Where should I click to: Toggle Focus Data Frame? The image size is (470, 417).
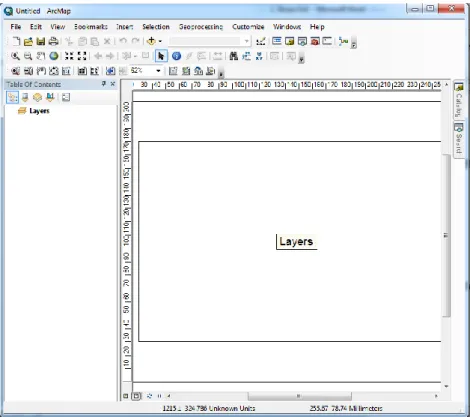coord(186,71)
